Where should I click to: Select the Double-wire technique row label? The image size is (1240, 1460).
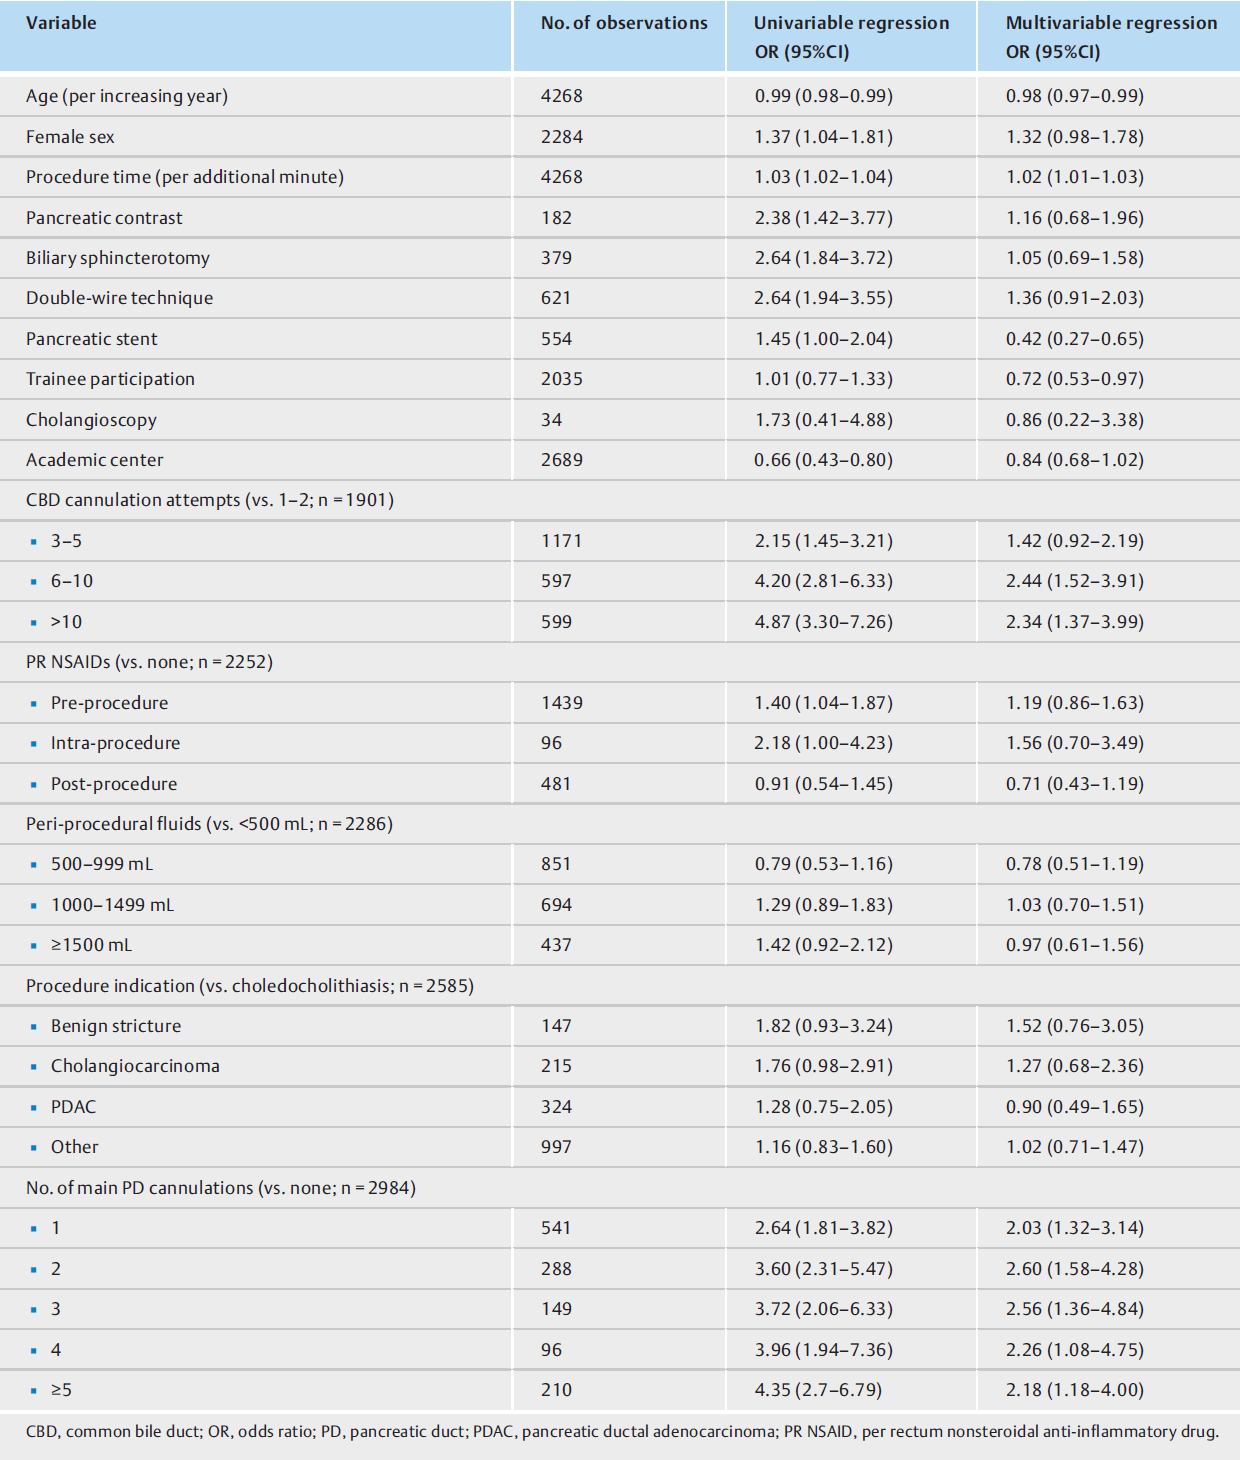pos(119,298)
